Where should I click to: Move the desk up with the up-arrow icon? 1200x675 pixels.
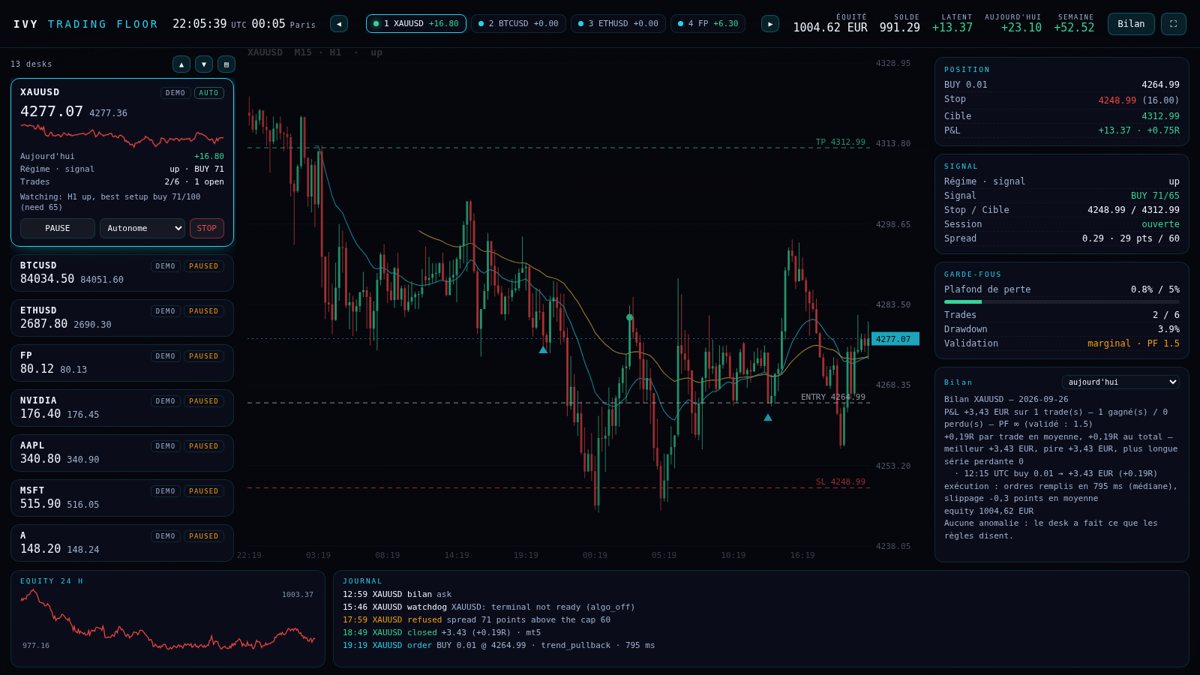[x=181, y=64]
